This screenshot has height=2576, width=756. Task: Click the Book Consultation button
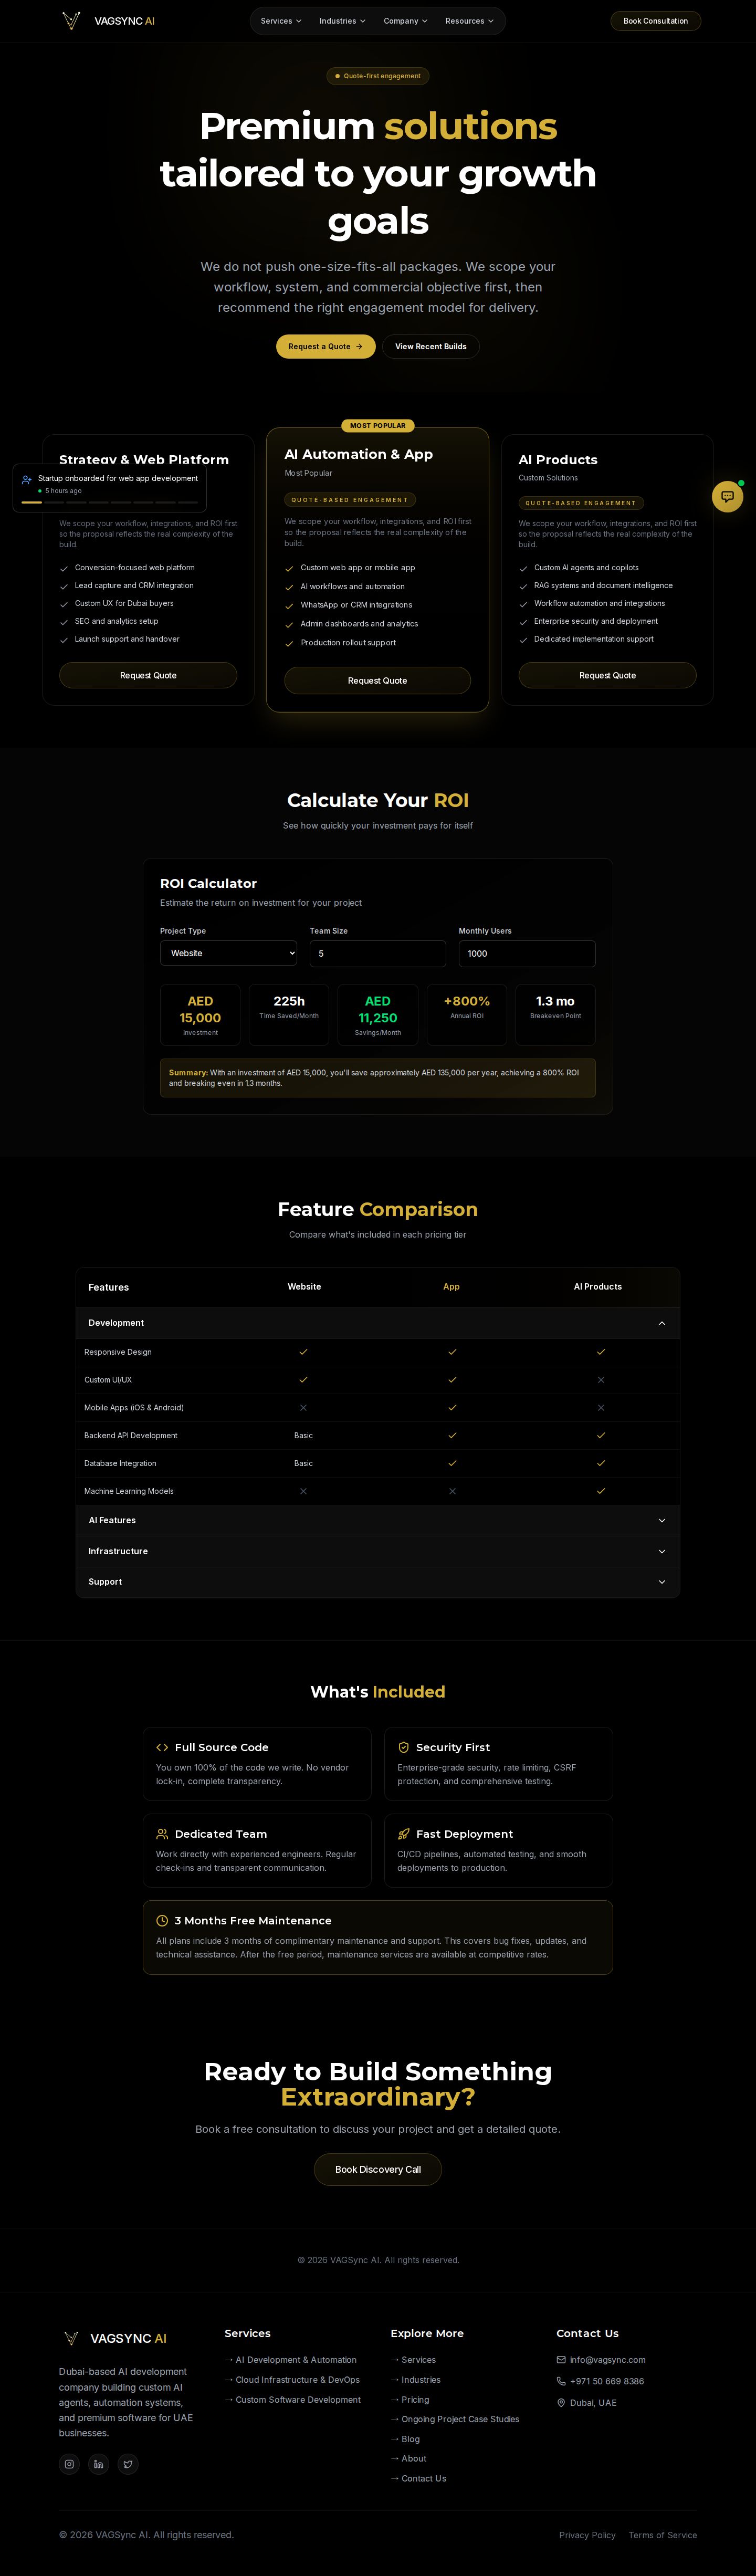pyautogui.click(x=656, y=21)
